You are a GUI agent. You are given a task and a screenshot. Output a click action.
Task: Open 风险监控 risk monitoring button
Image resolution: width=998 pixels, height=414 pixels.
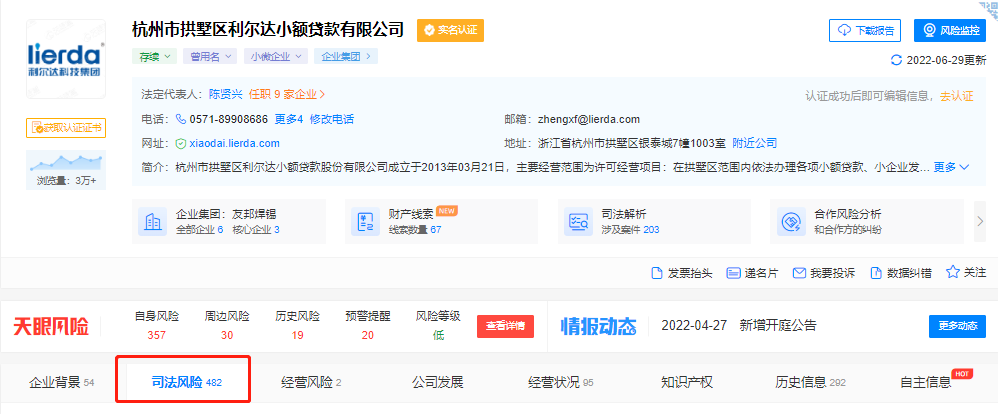click(x=950, y=31)
